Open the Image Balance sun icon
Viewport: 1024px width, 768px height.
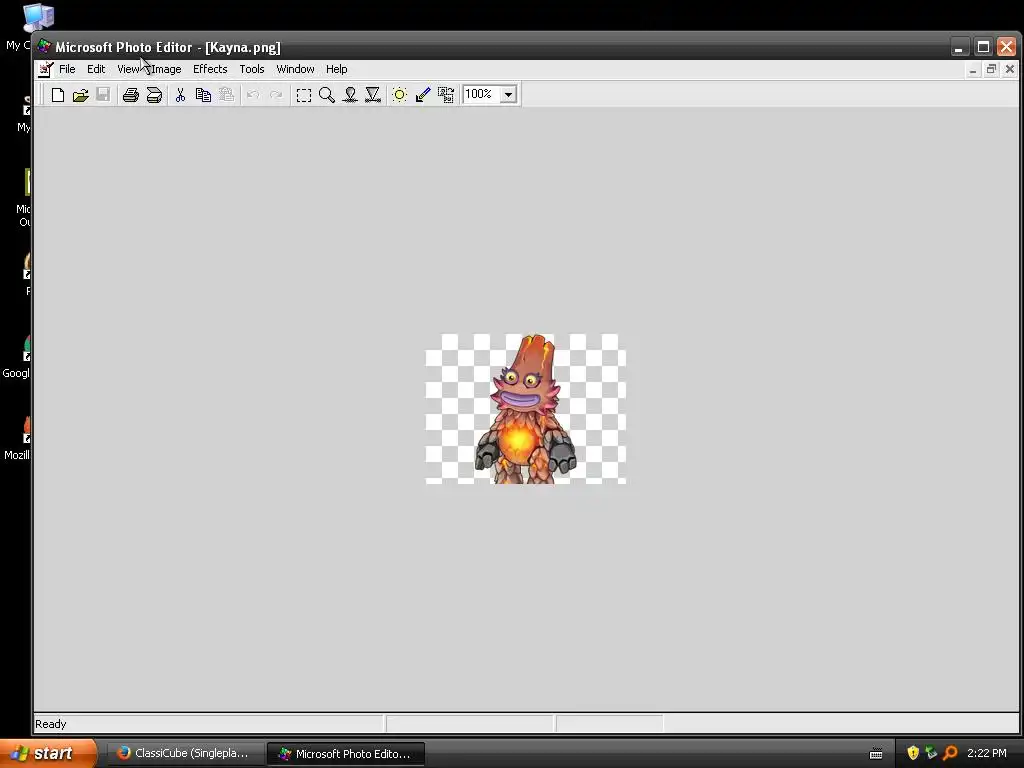[400, 95]
